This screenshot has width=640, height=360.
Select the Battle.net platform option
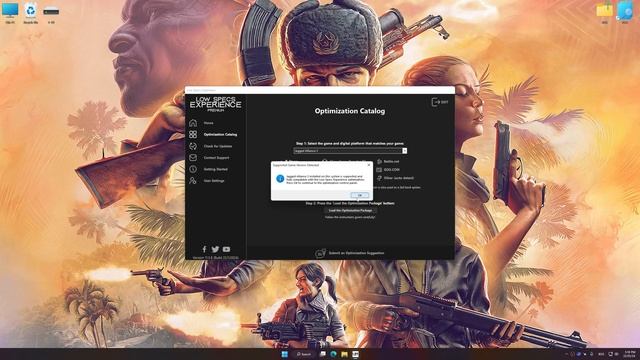388,162
